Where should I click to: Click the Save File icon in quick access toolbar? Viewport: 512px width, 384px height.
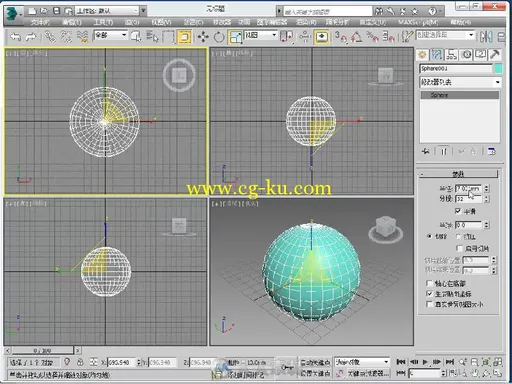(x=56, y=11)
